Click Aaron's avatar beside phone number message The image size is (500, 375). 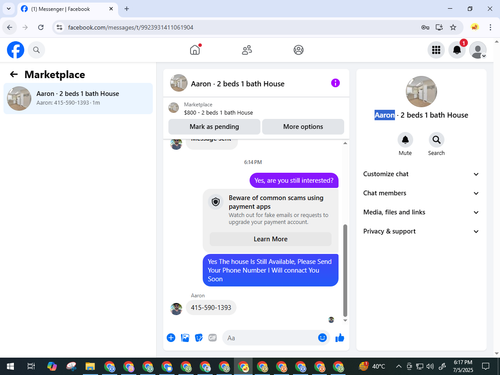176,309
